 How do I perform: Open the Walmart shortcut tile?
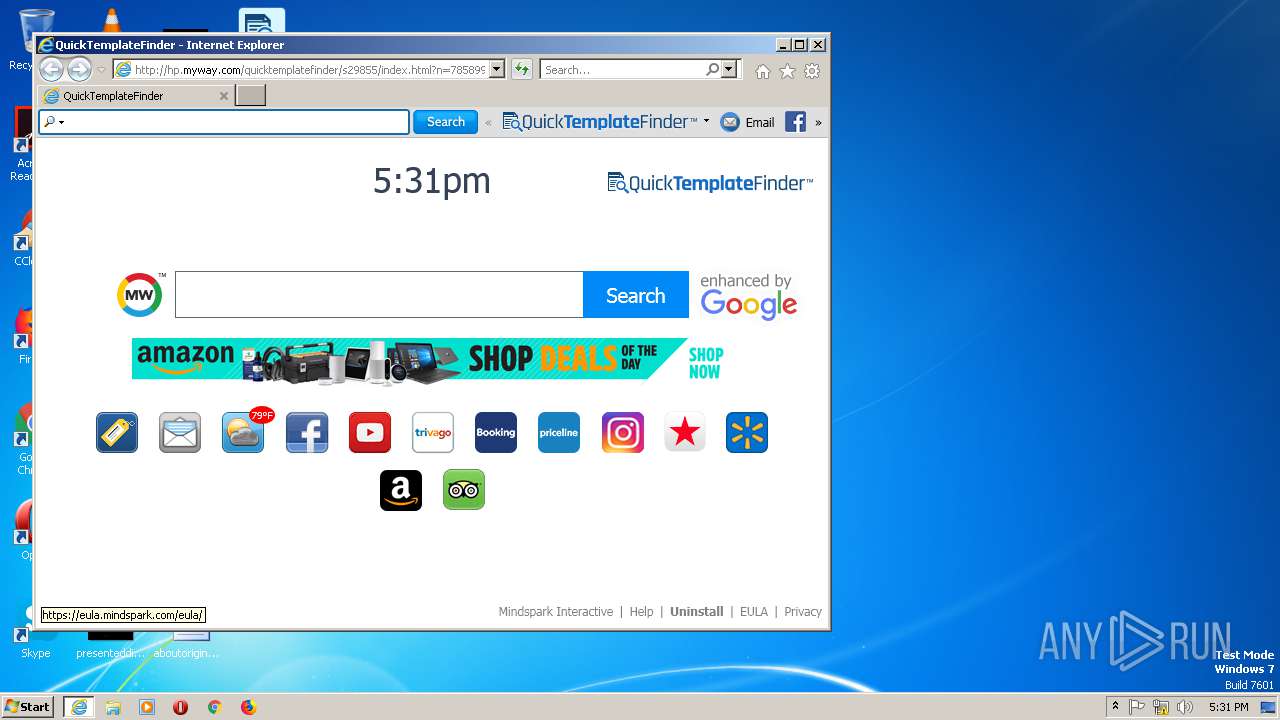coord(747,432)
